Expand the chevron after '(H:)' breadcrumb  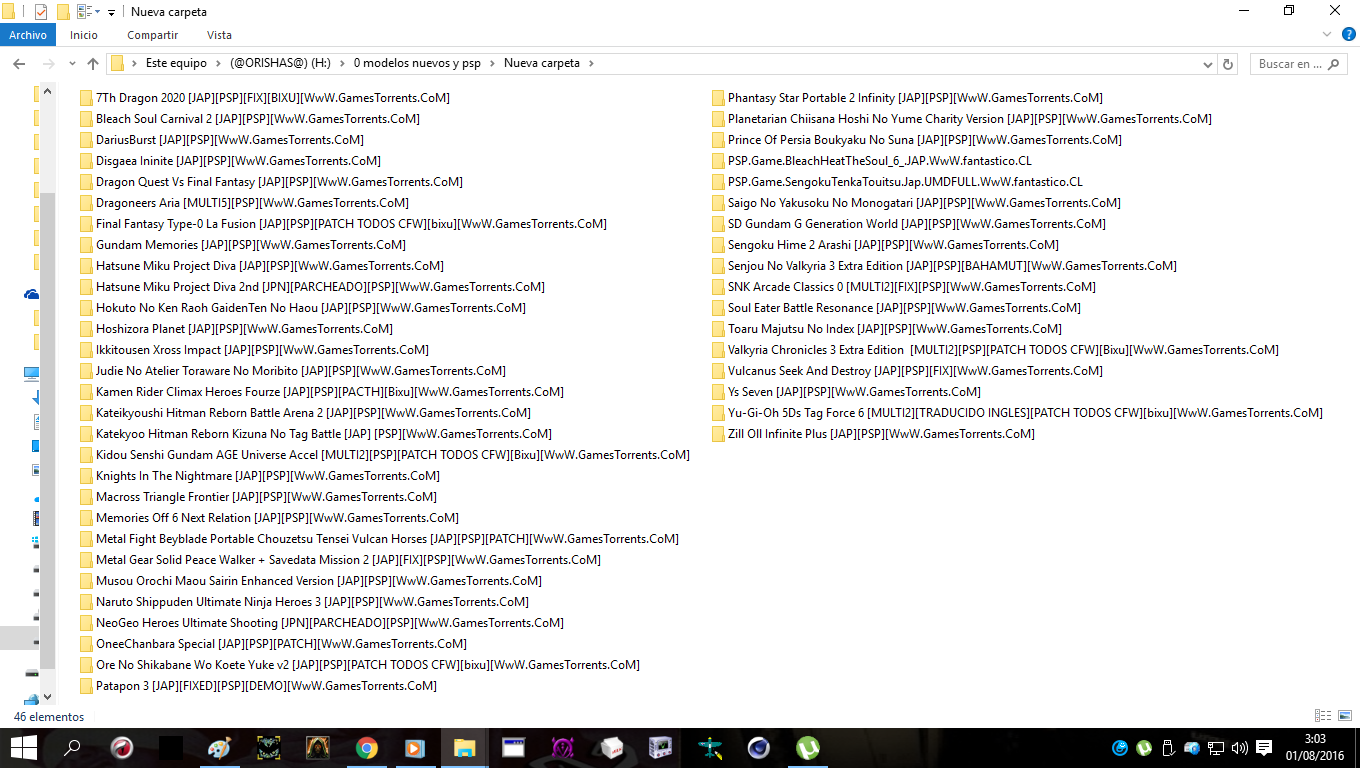(x=342, y=63)
